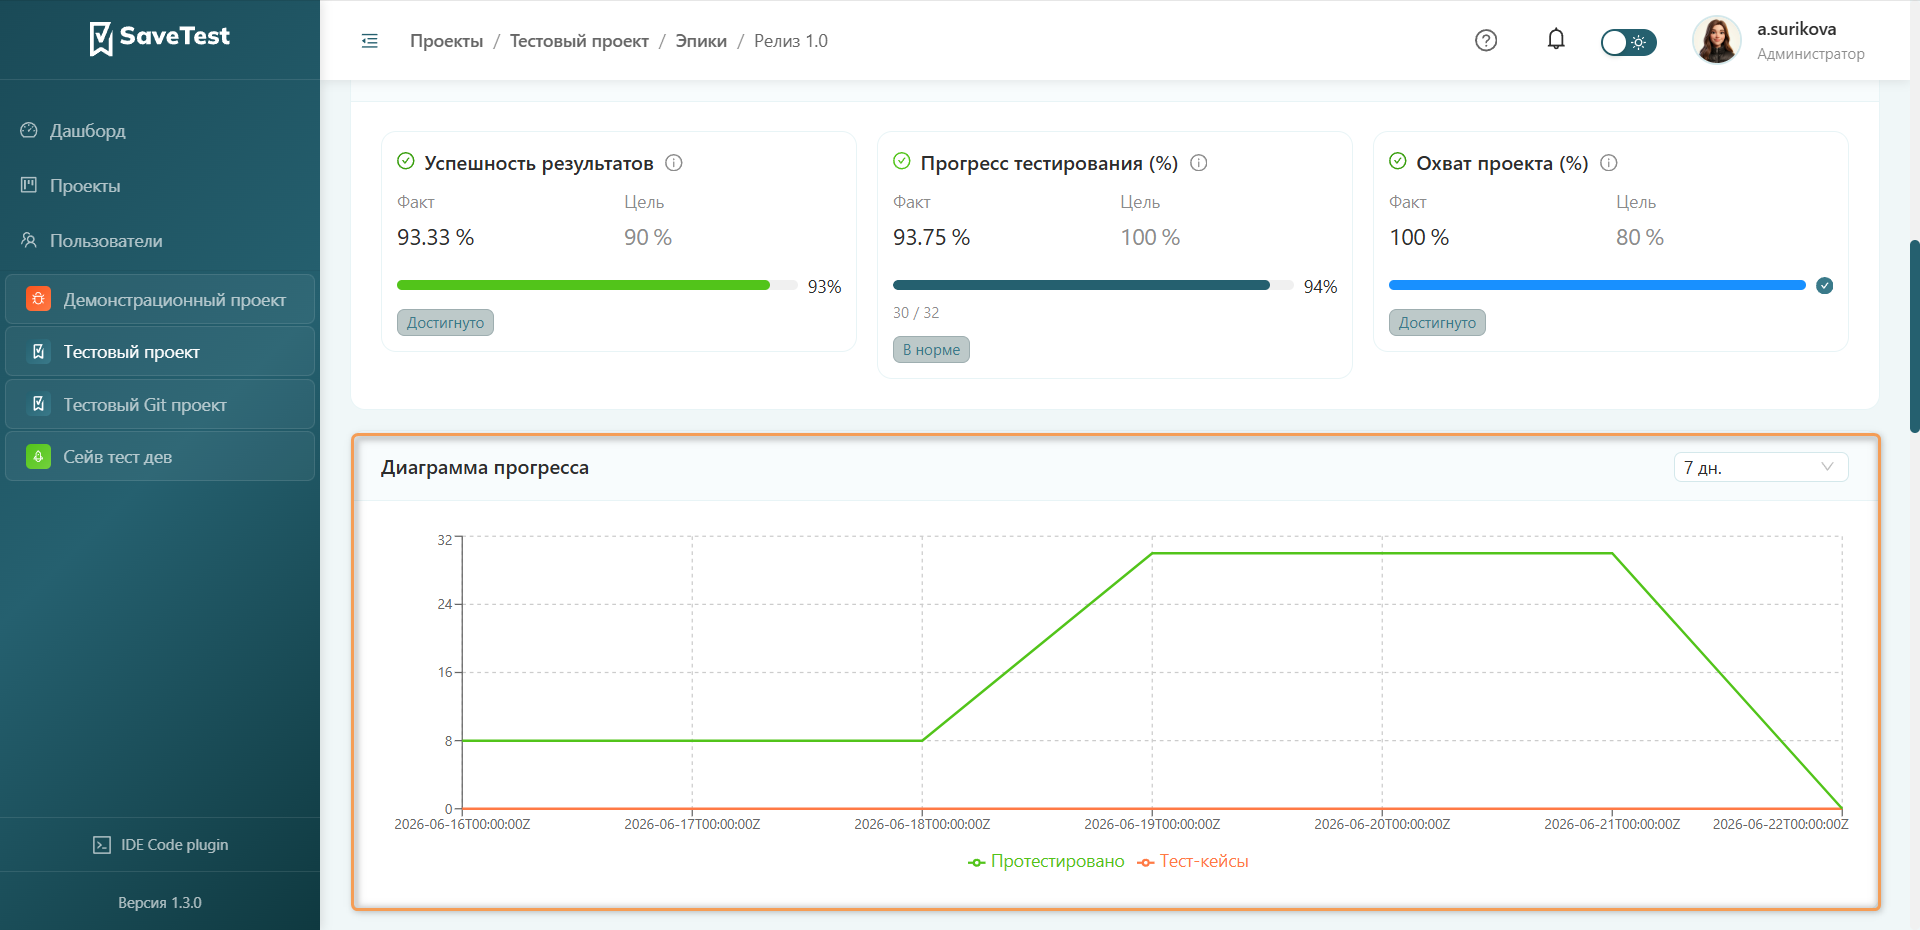The width and height of the screenshot is (1920, 930).
Task: Click info icon beside Прогресс тестирования (%)
Action: point(1199,163)
